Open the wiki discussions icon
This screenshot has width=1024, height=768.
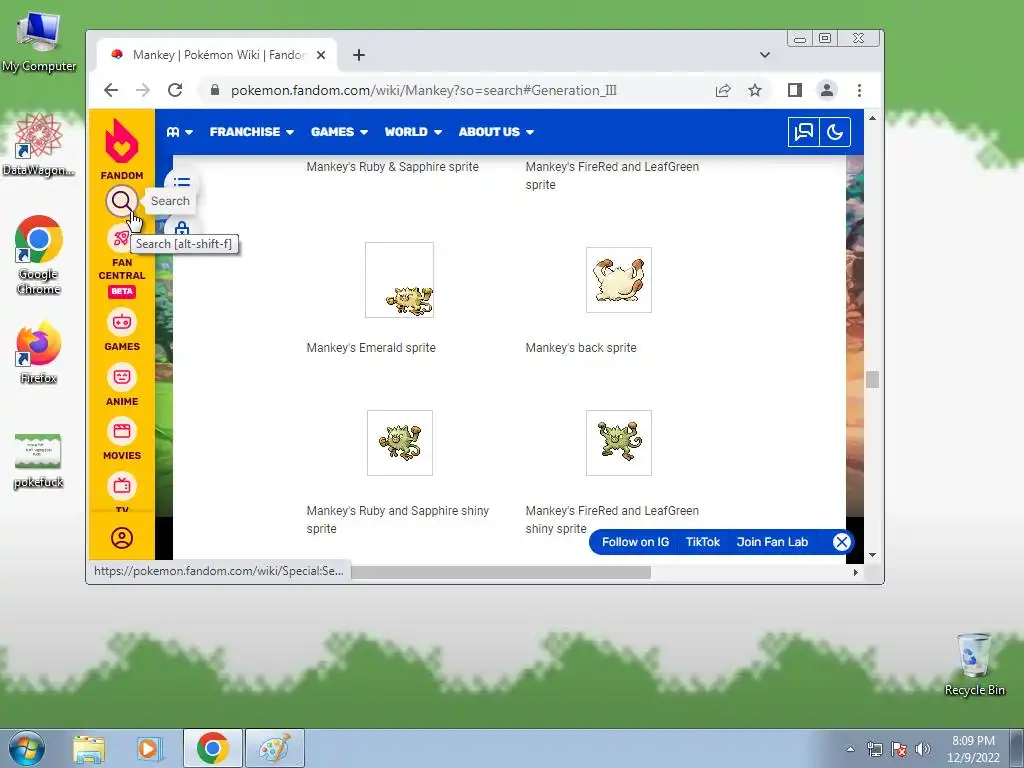click(803, 132)
